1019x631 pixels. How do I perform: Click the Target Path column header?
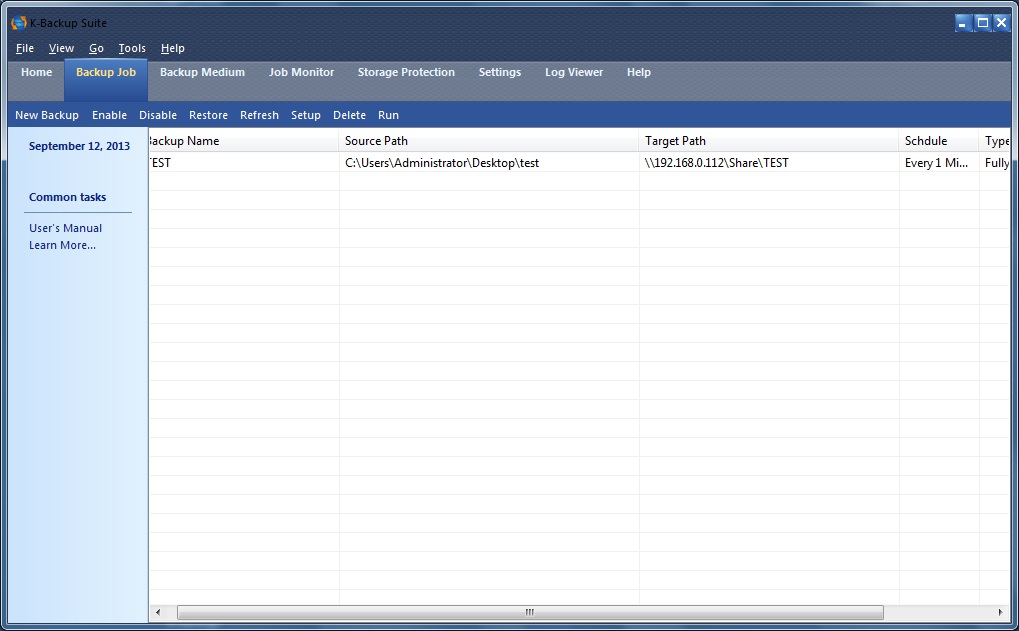coord(769,141)
